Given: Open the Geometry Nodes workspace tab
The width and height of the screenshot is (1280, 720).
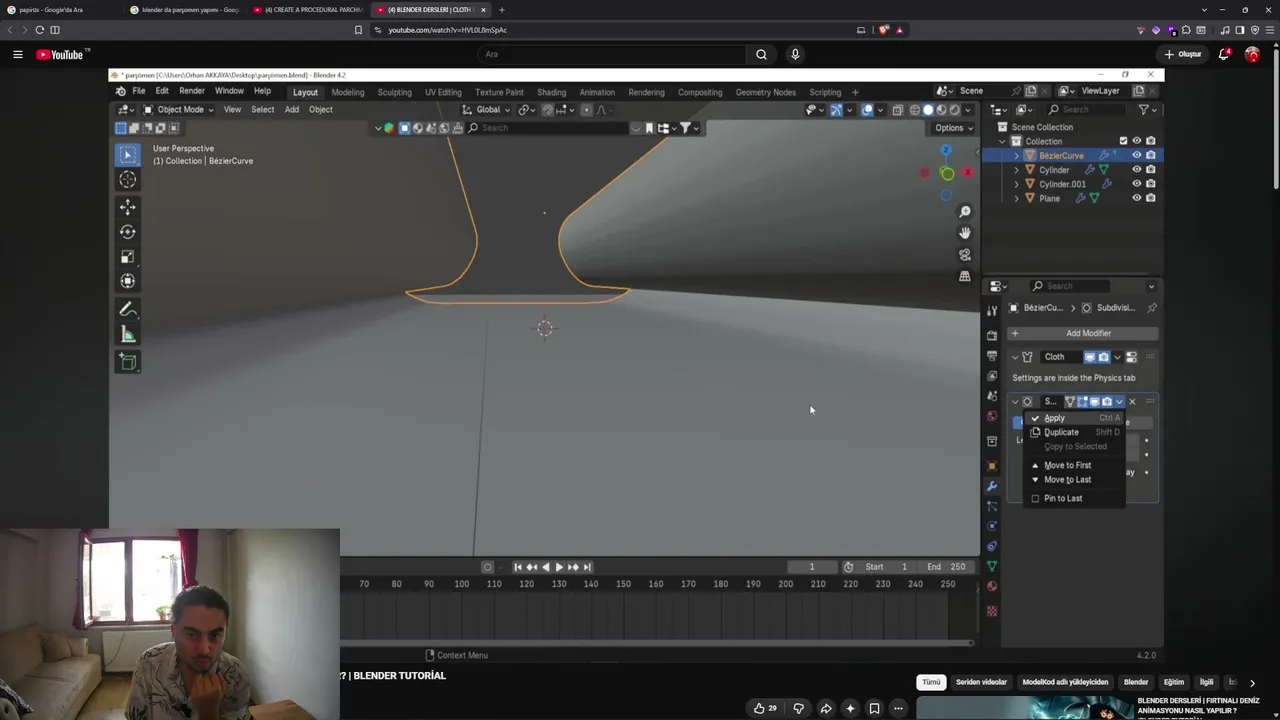Looking at the screenshot, I should click(766, 92).
